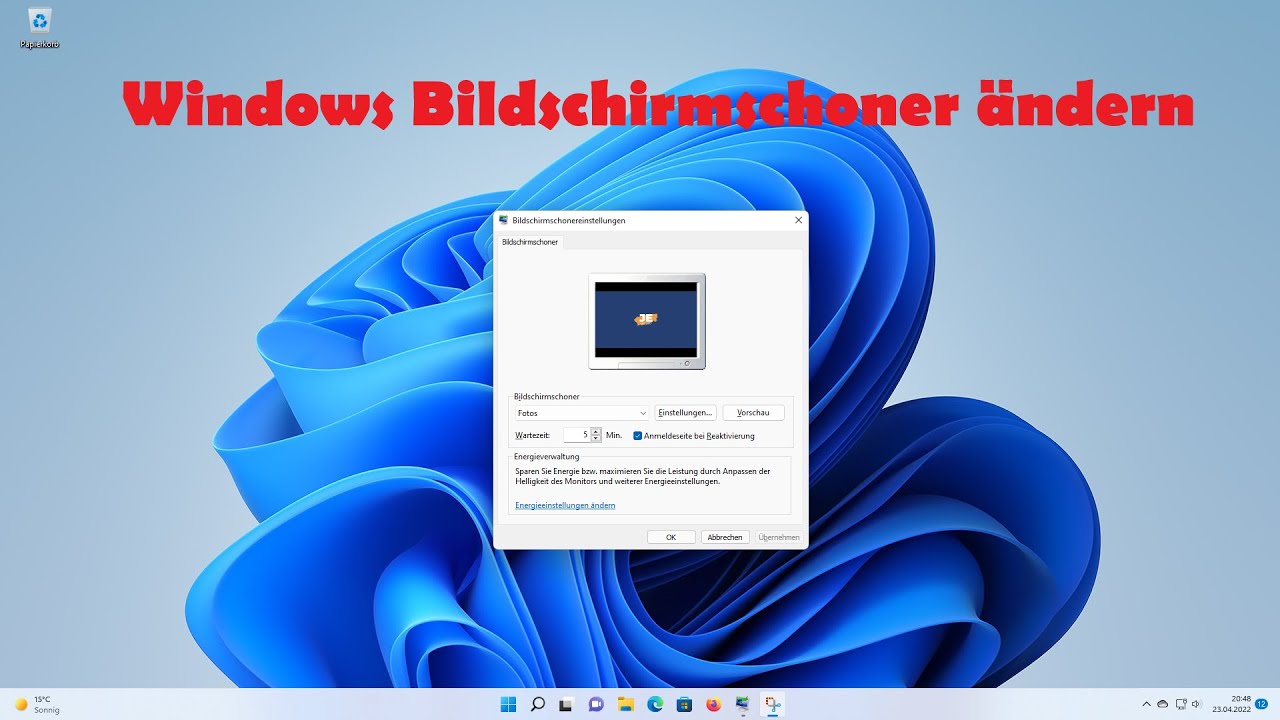Viewport: 1280px width, 720px height.
Task: Click the Wartezeit label
Action: tap(532, 436)
